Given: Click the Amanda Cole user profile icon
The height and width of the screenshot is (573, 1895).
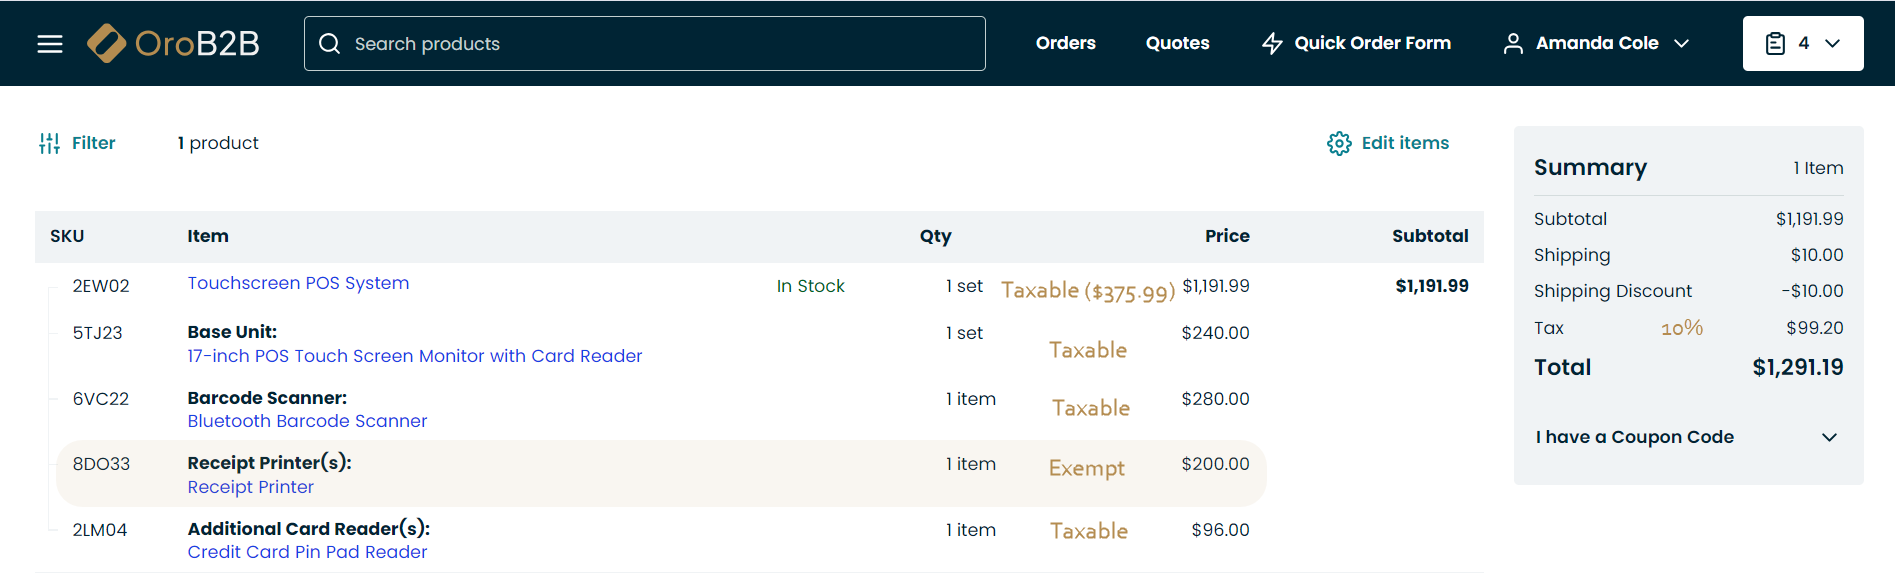Looking at the screenshot, I should [1513, 44].
